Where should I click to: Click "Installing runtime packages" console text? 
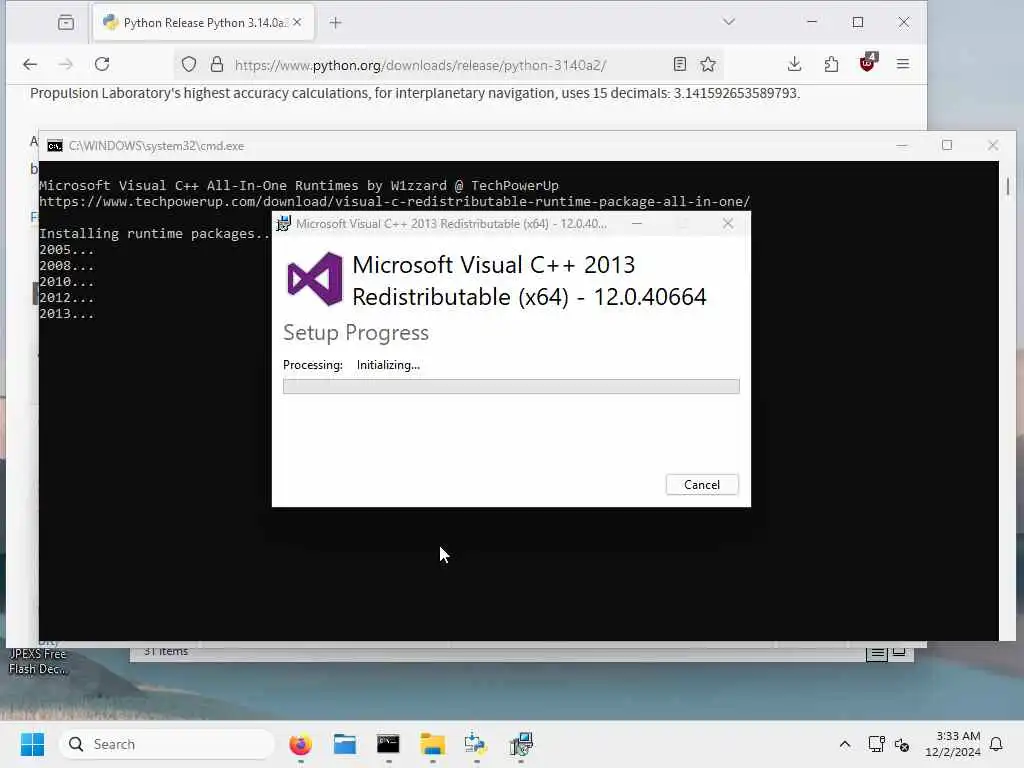coord(155,234)
